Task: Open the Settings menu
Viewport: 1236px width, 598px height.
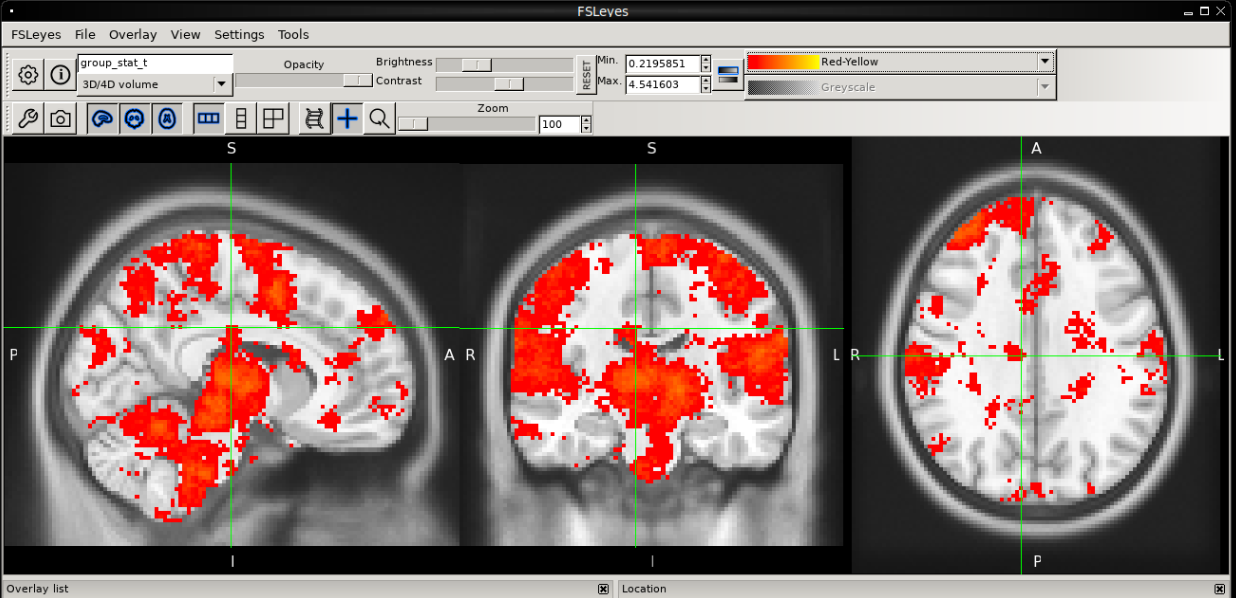Action: pos(239,34)
